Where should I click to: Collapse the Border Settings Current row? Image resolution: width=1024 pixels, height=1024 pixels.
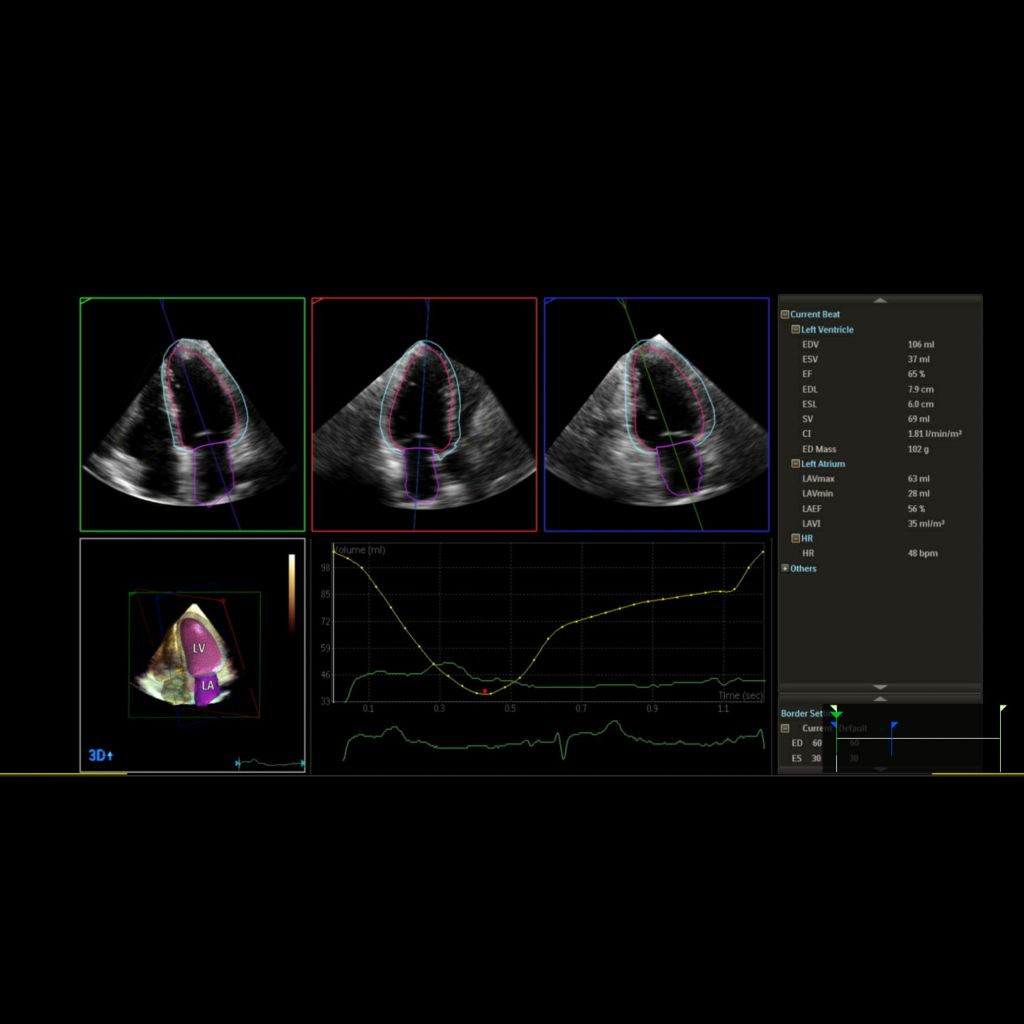[x=785, y=729]
